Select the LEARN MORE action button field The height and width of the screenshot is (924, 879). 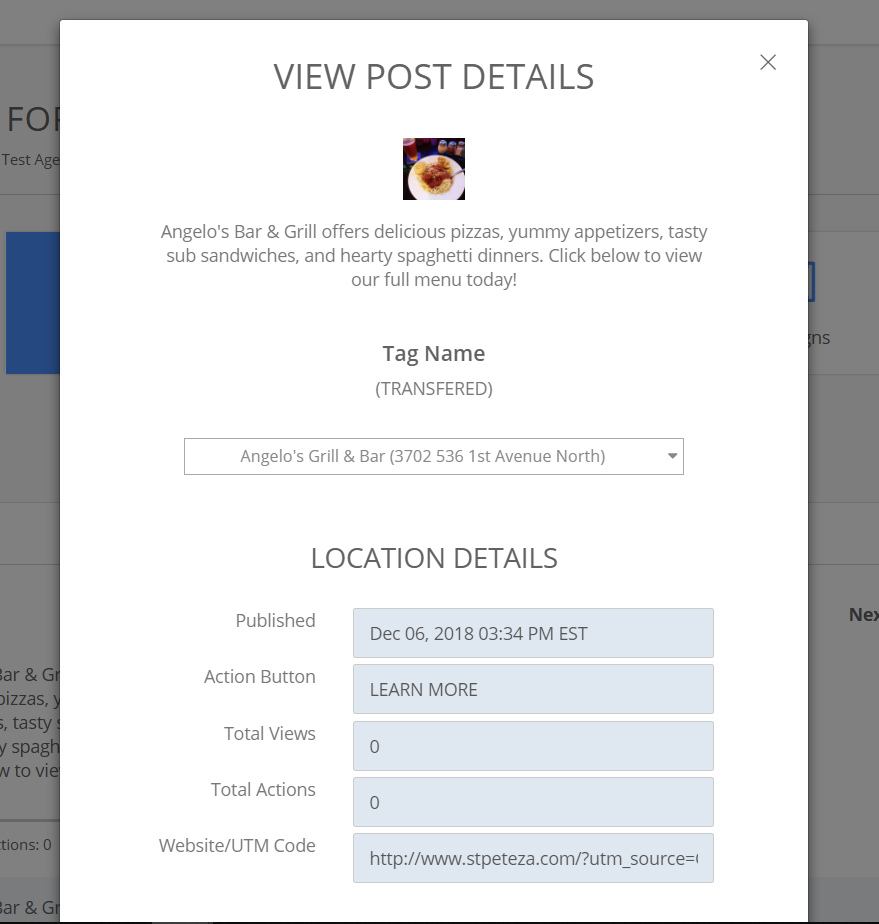(533, 689)
